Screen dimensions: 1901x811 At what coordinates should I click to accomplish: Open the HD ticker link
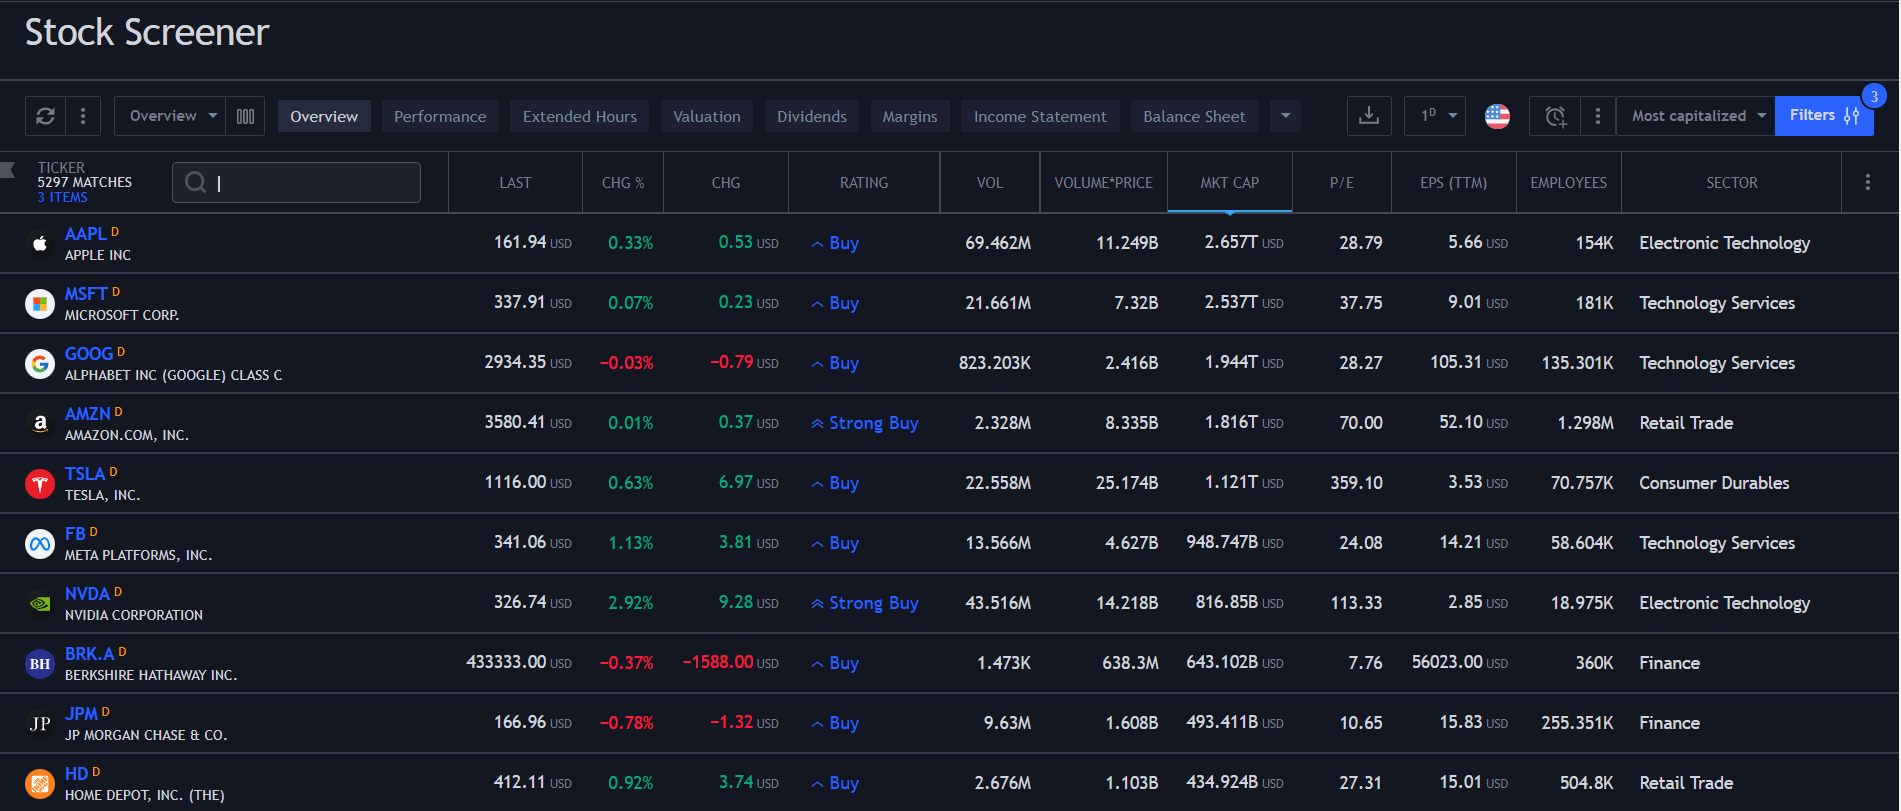77,773
